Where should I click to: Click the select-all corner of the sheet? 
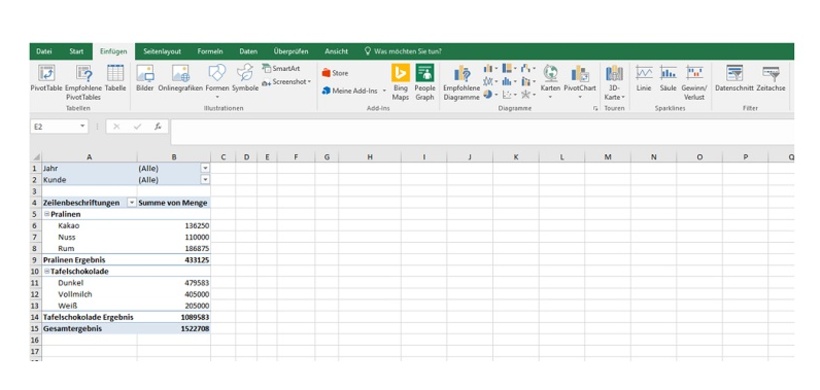coord(36,157)
